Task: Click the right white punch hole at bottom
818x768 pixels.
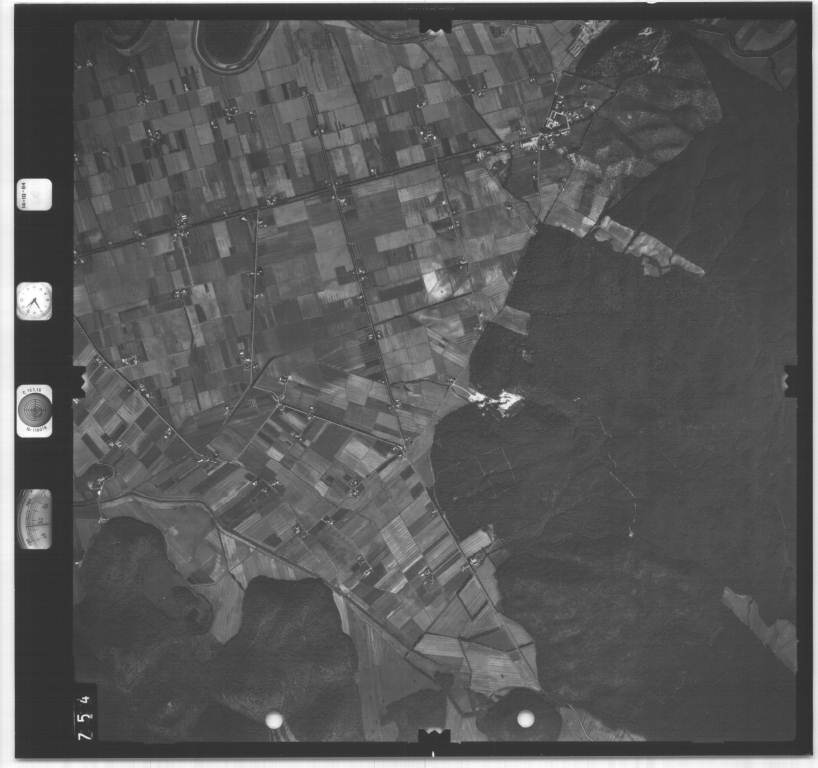Action: pos(525,719)
